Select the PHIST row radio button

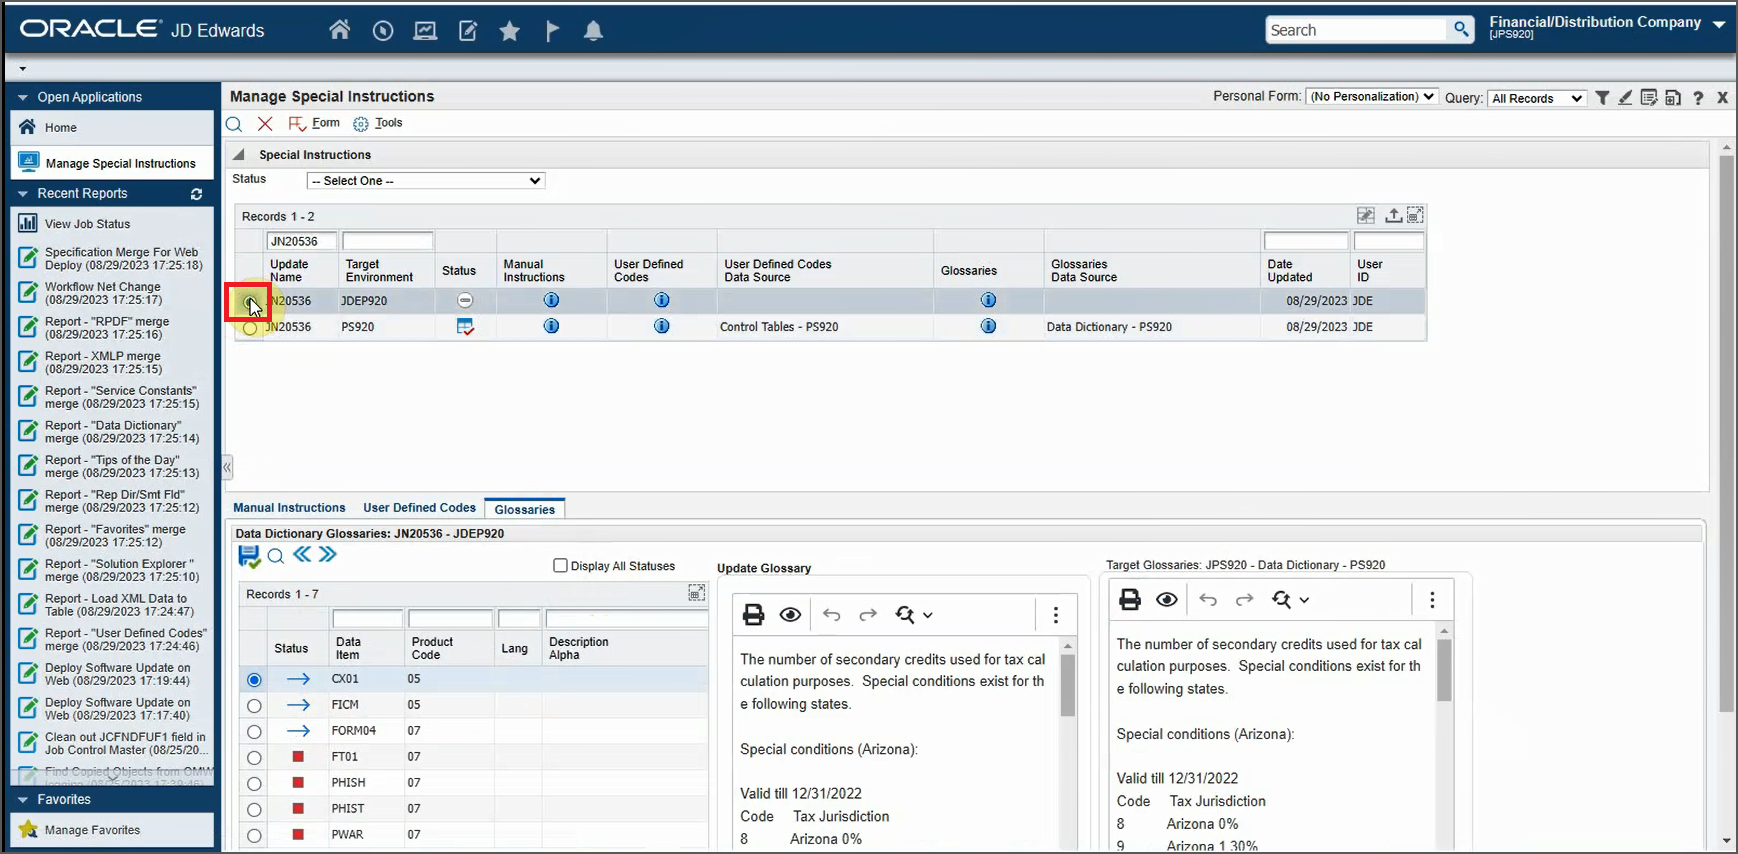(254, 810)
